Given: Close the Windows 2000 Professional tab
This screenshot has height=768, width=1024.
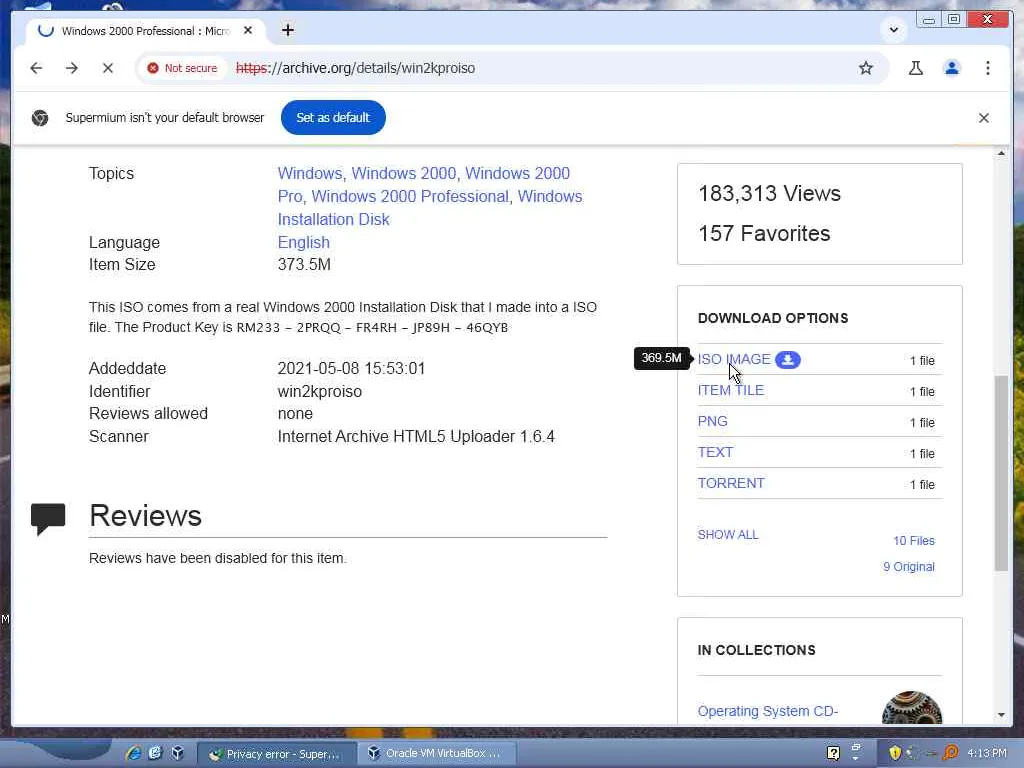Looking at the screenshot, I should [248, 30].
